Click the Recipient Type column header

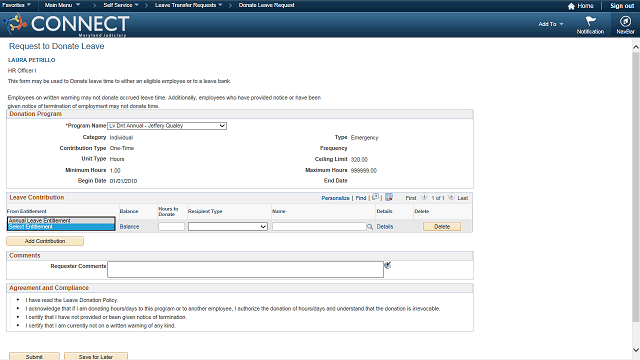[x=205, y=211]
